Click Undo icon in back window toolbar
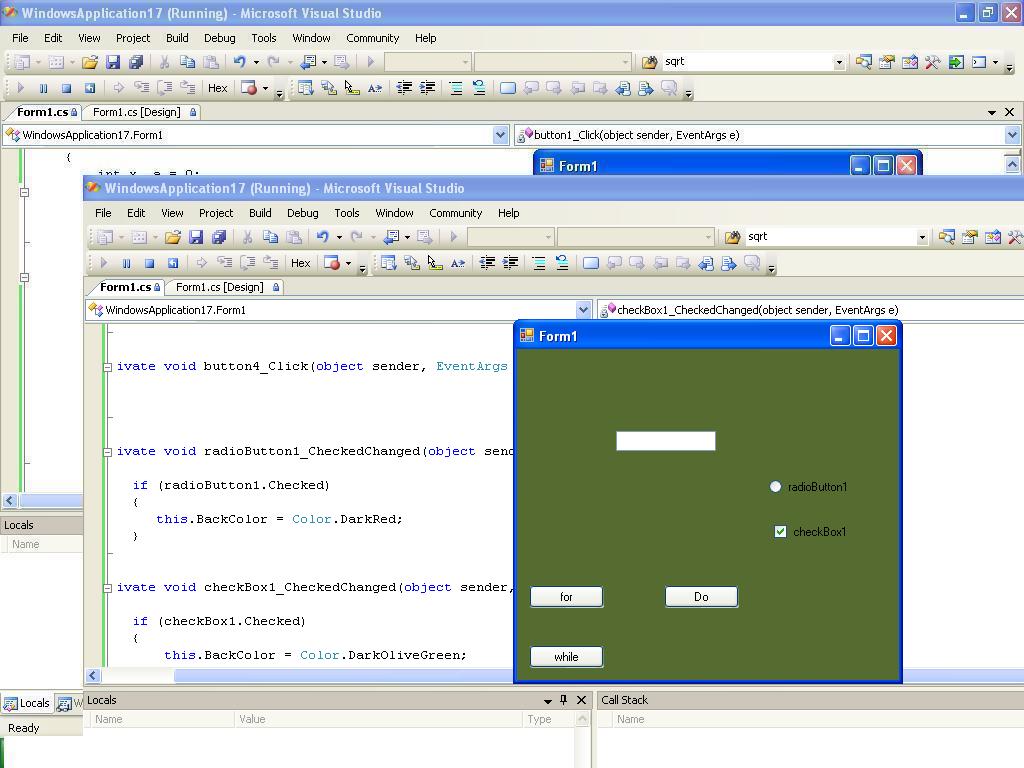1024x768 pixels. 240,62
